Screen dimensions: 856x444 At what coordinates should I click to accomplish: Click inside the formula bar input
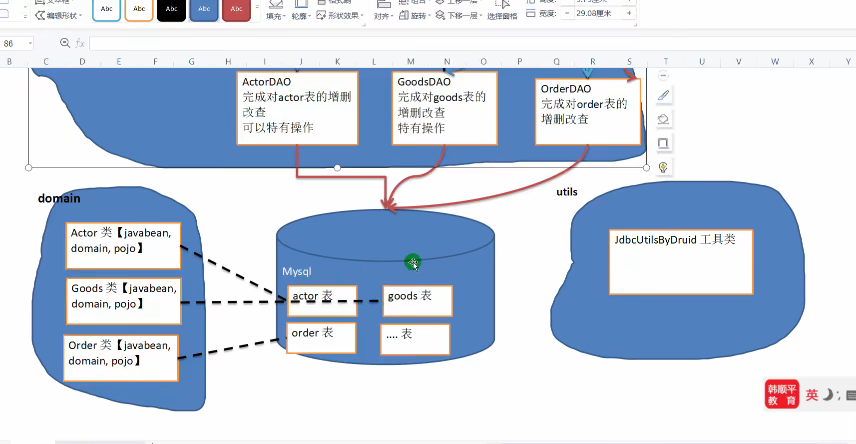point(472,43)
